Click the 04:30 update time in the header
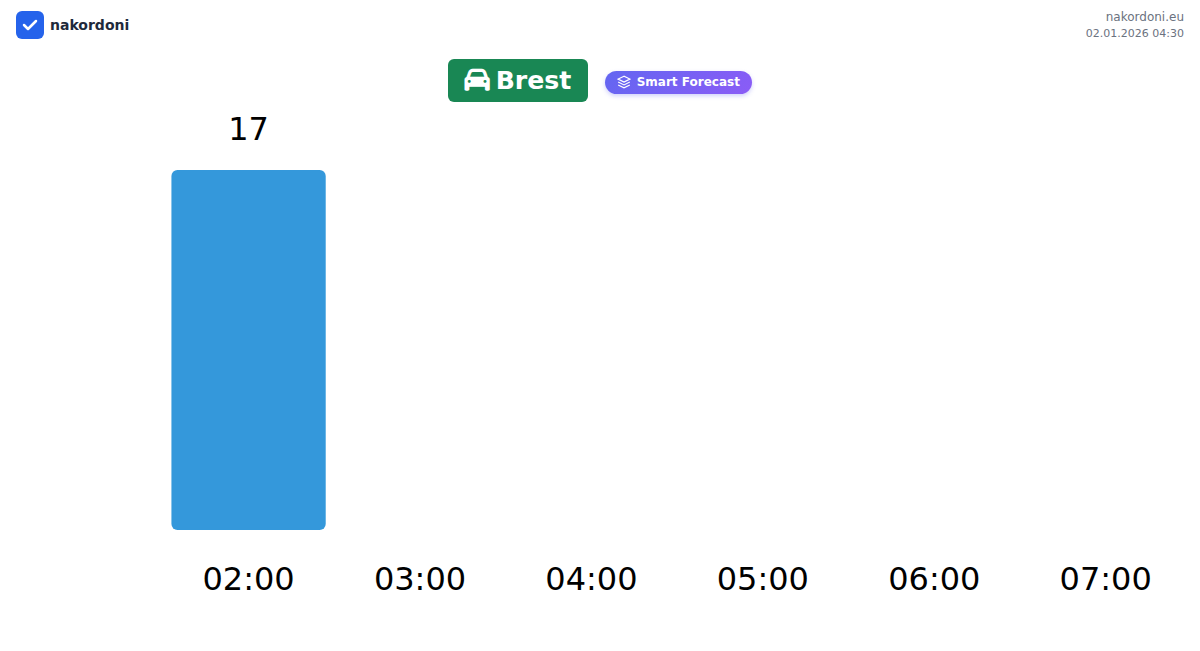This screenshot has height=651, width=1200. tap(1170, 33)
